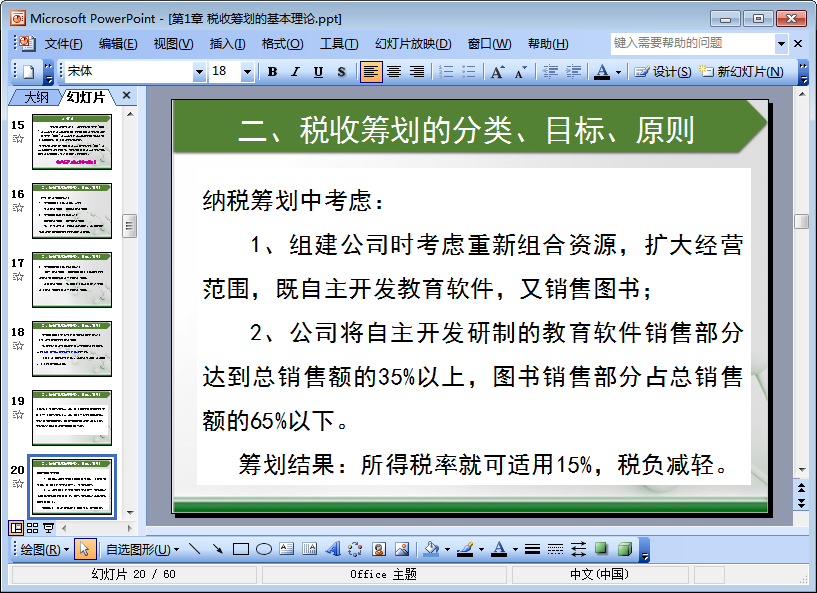Select the Oval drawing tool
Viewport: 817px width, 593px height.
point(264,549)
